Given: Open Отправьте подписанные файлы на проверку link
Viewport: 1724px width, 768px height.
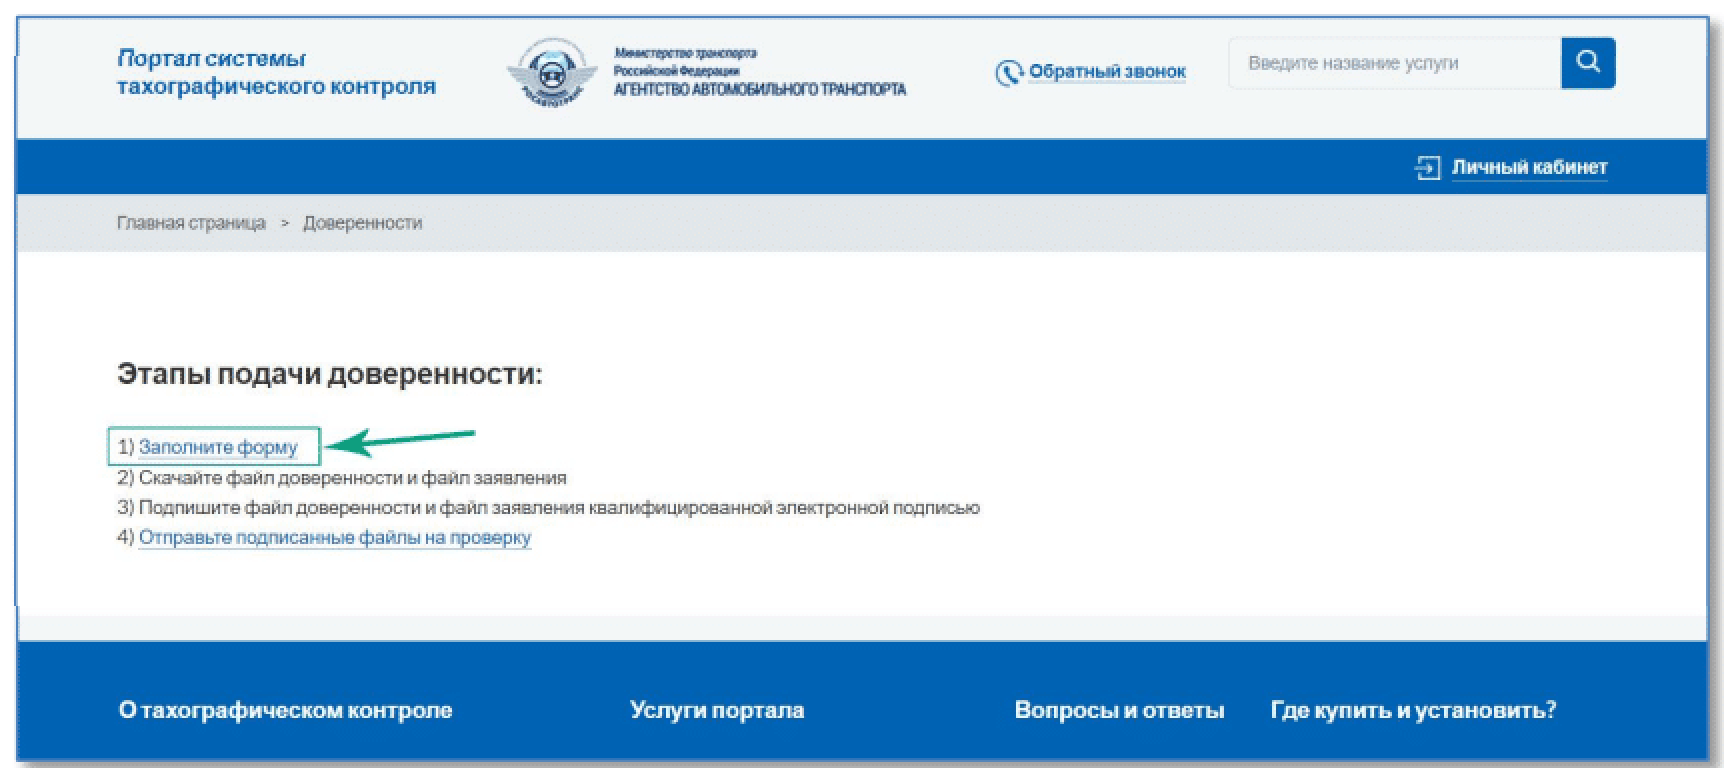Looking at the screenshot, I should click(334, 538).
